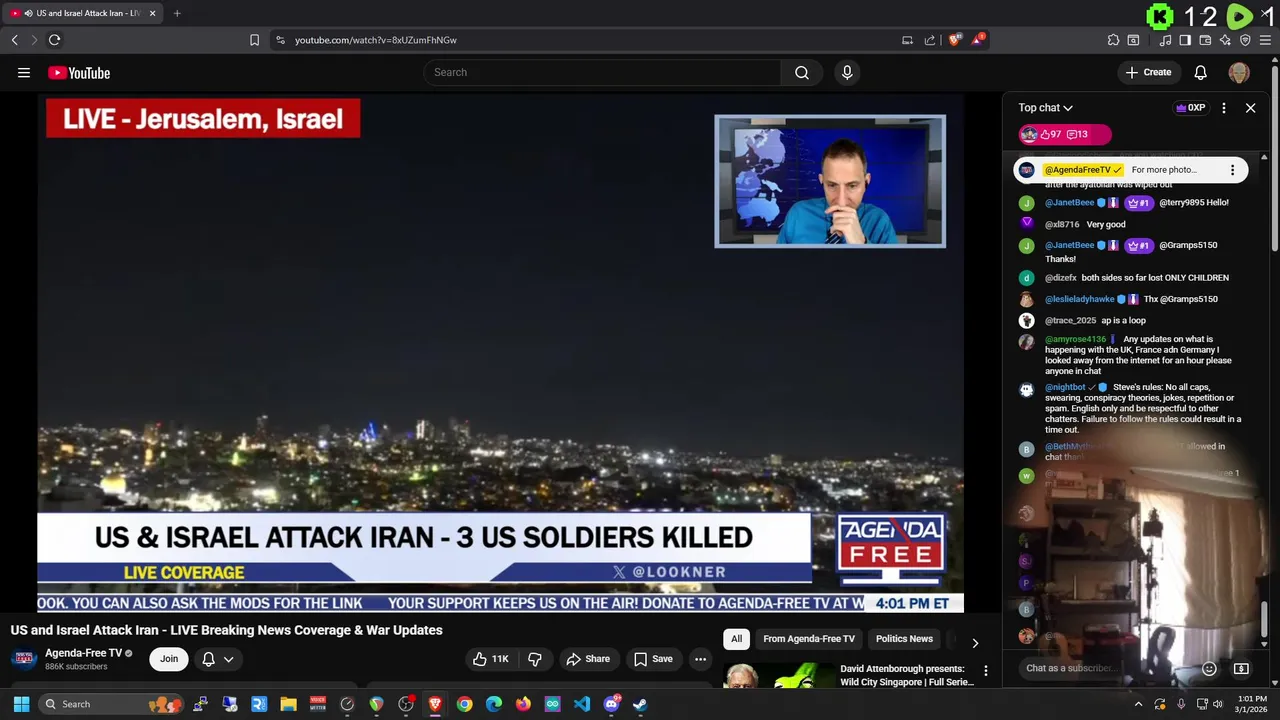Open more actions three-dot video menu
1280x720 pixels.
pos(700,659)
